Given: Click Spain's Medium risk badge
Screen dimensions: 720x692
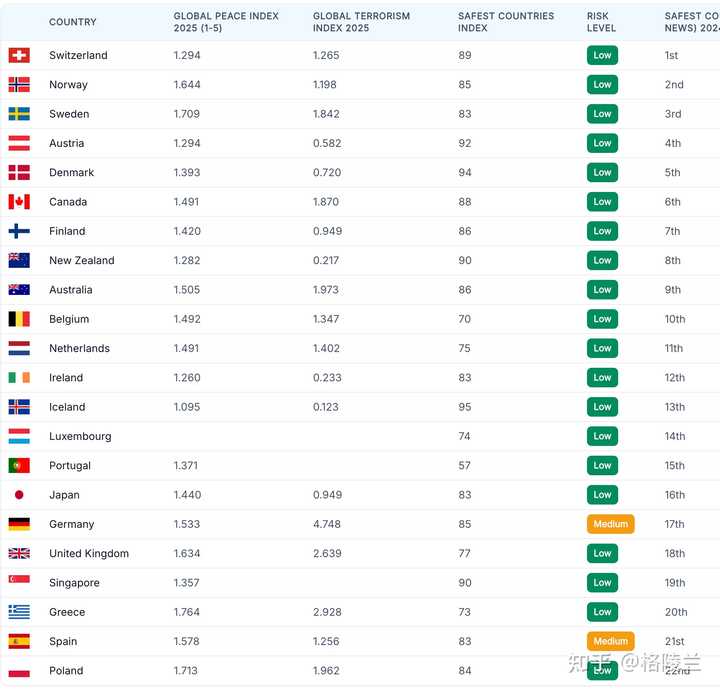Looking at the screenshot, I should click(610, 641).
